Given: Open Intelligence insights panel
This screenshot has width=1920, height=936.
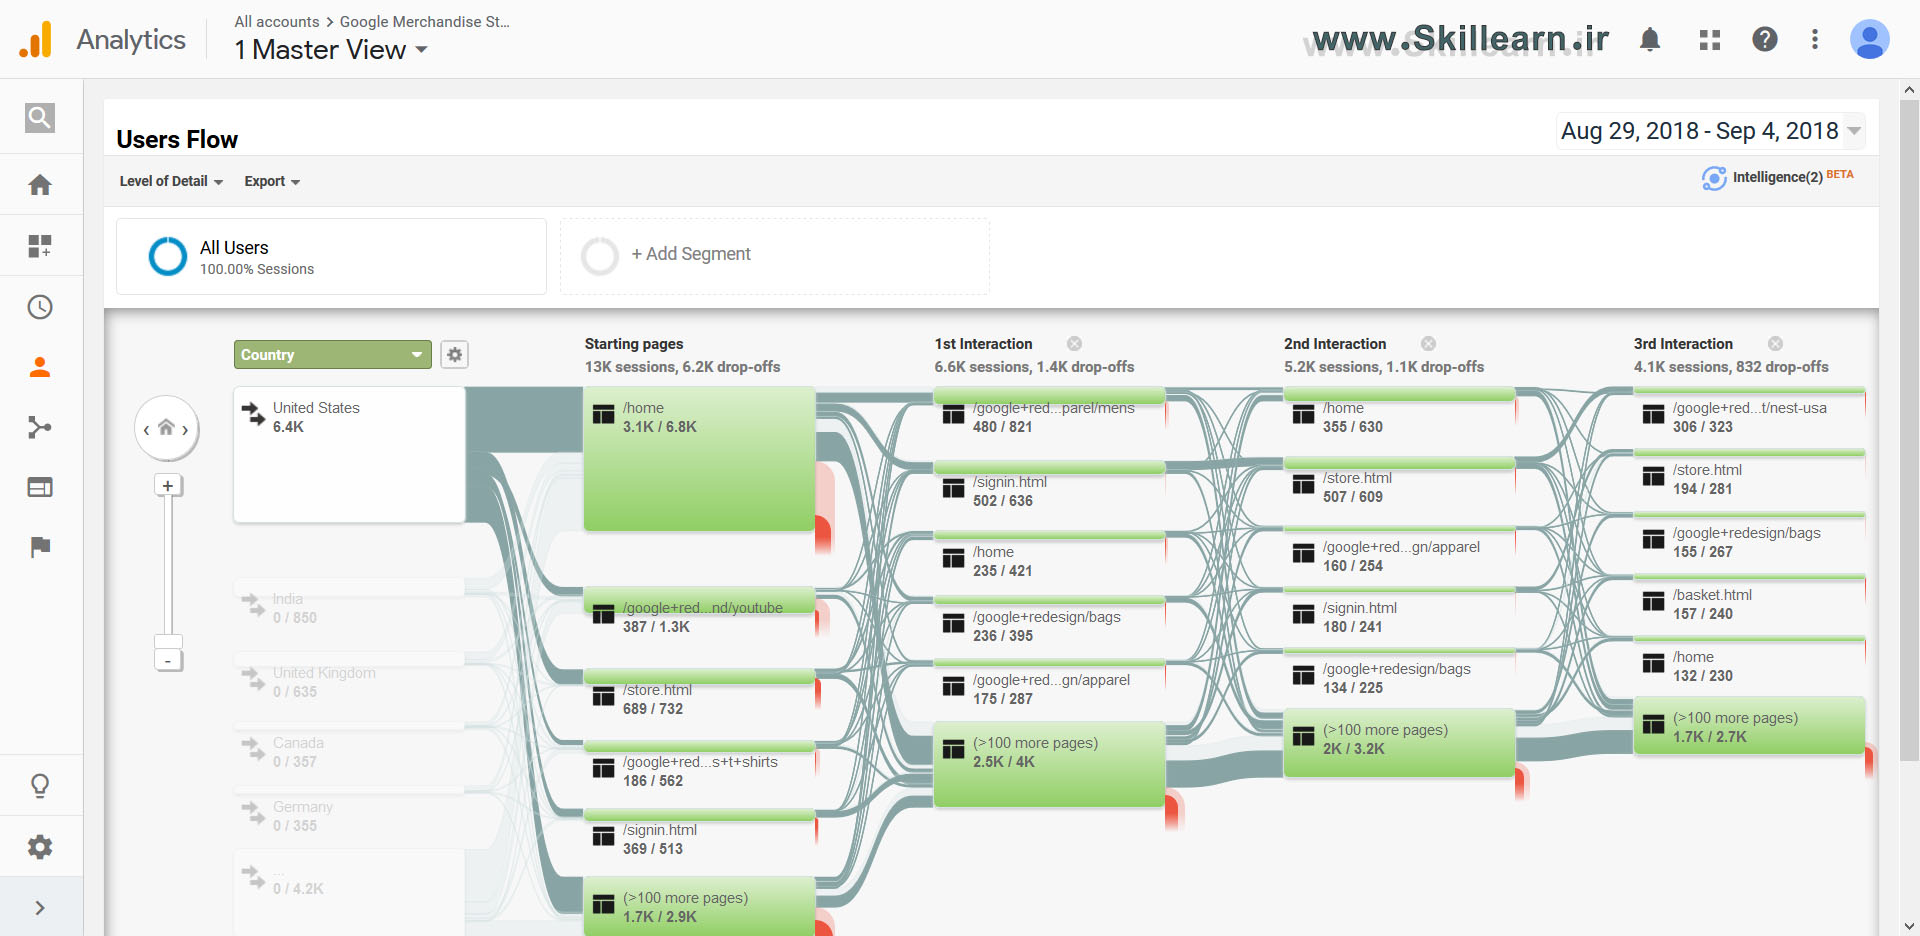Looking at the screenshot, I should click(x=1777, y=177).
